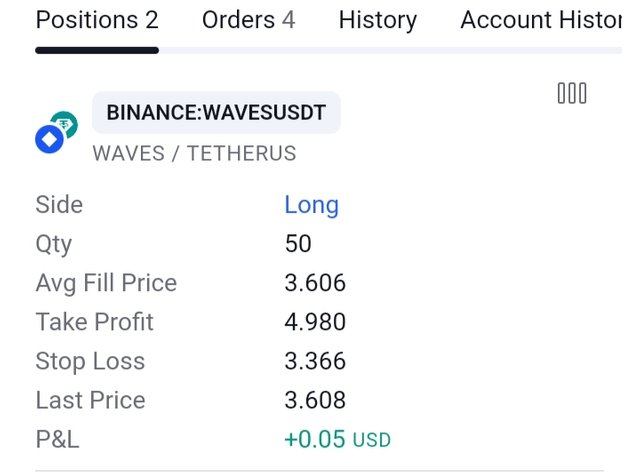Click the WAVES / TETHERUS description
This screenshot has height=474, width=640.
(x=194, y=154)
